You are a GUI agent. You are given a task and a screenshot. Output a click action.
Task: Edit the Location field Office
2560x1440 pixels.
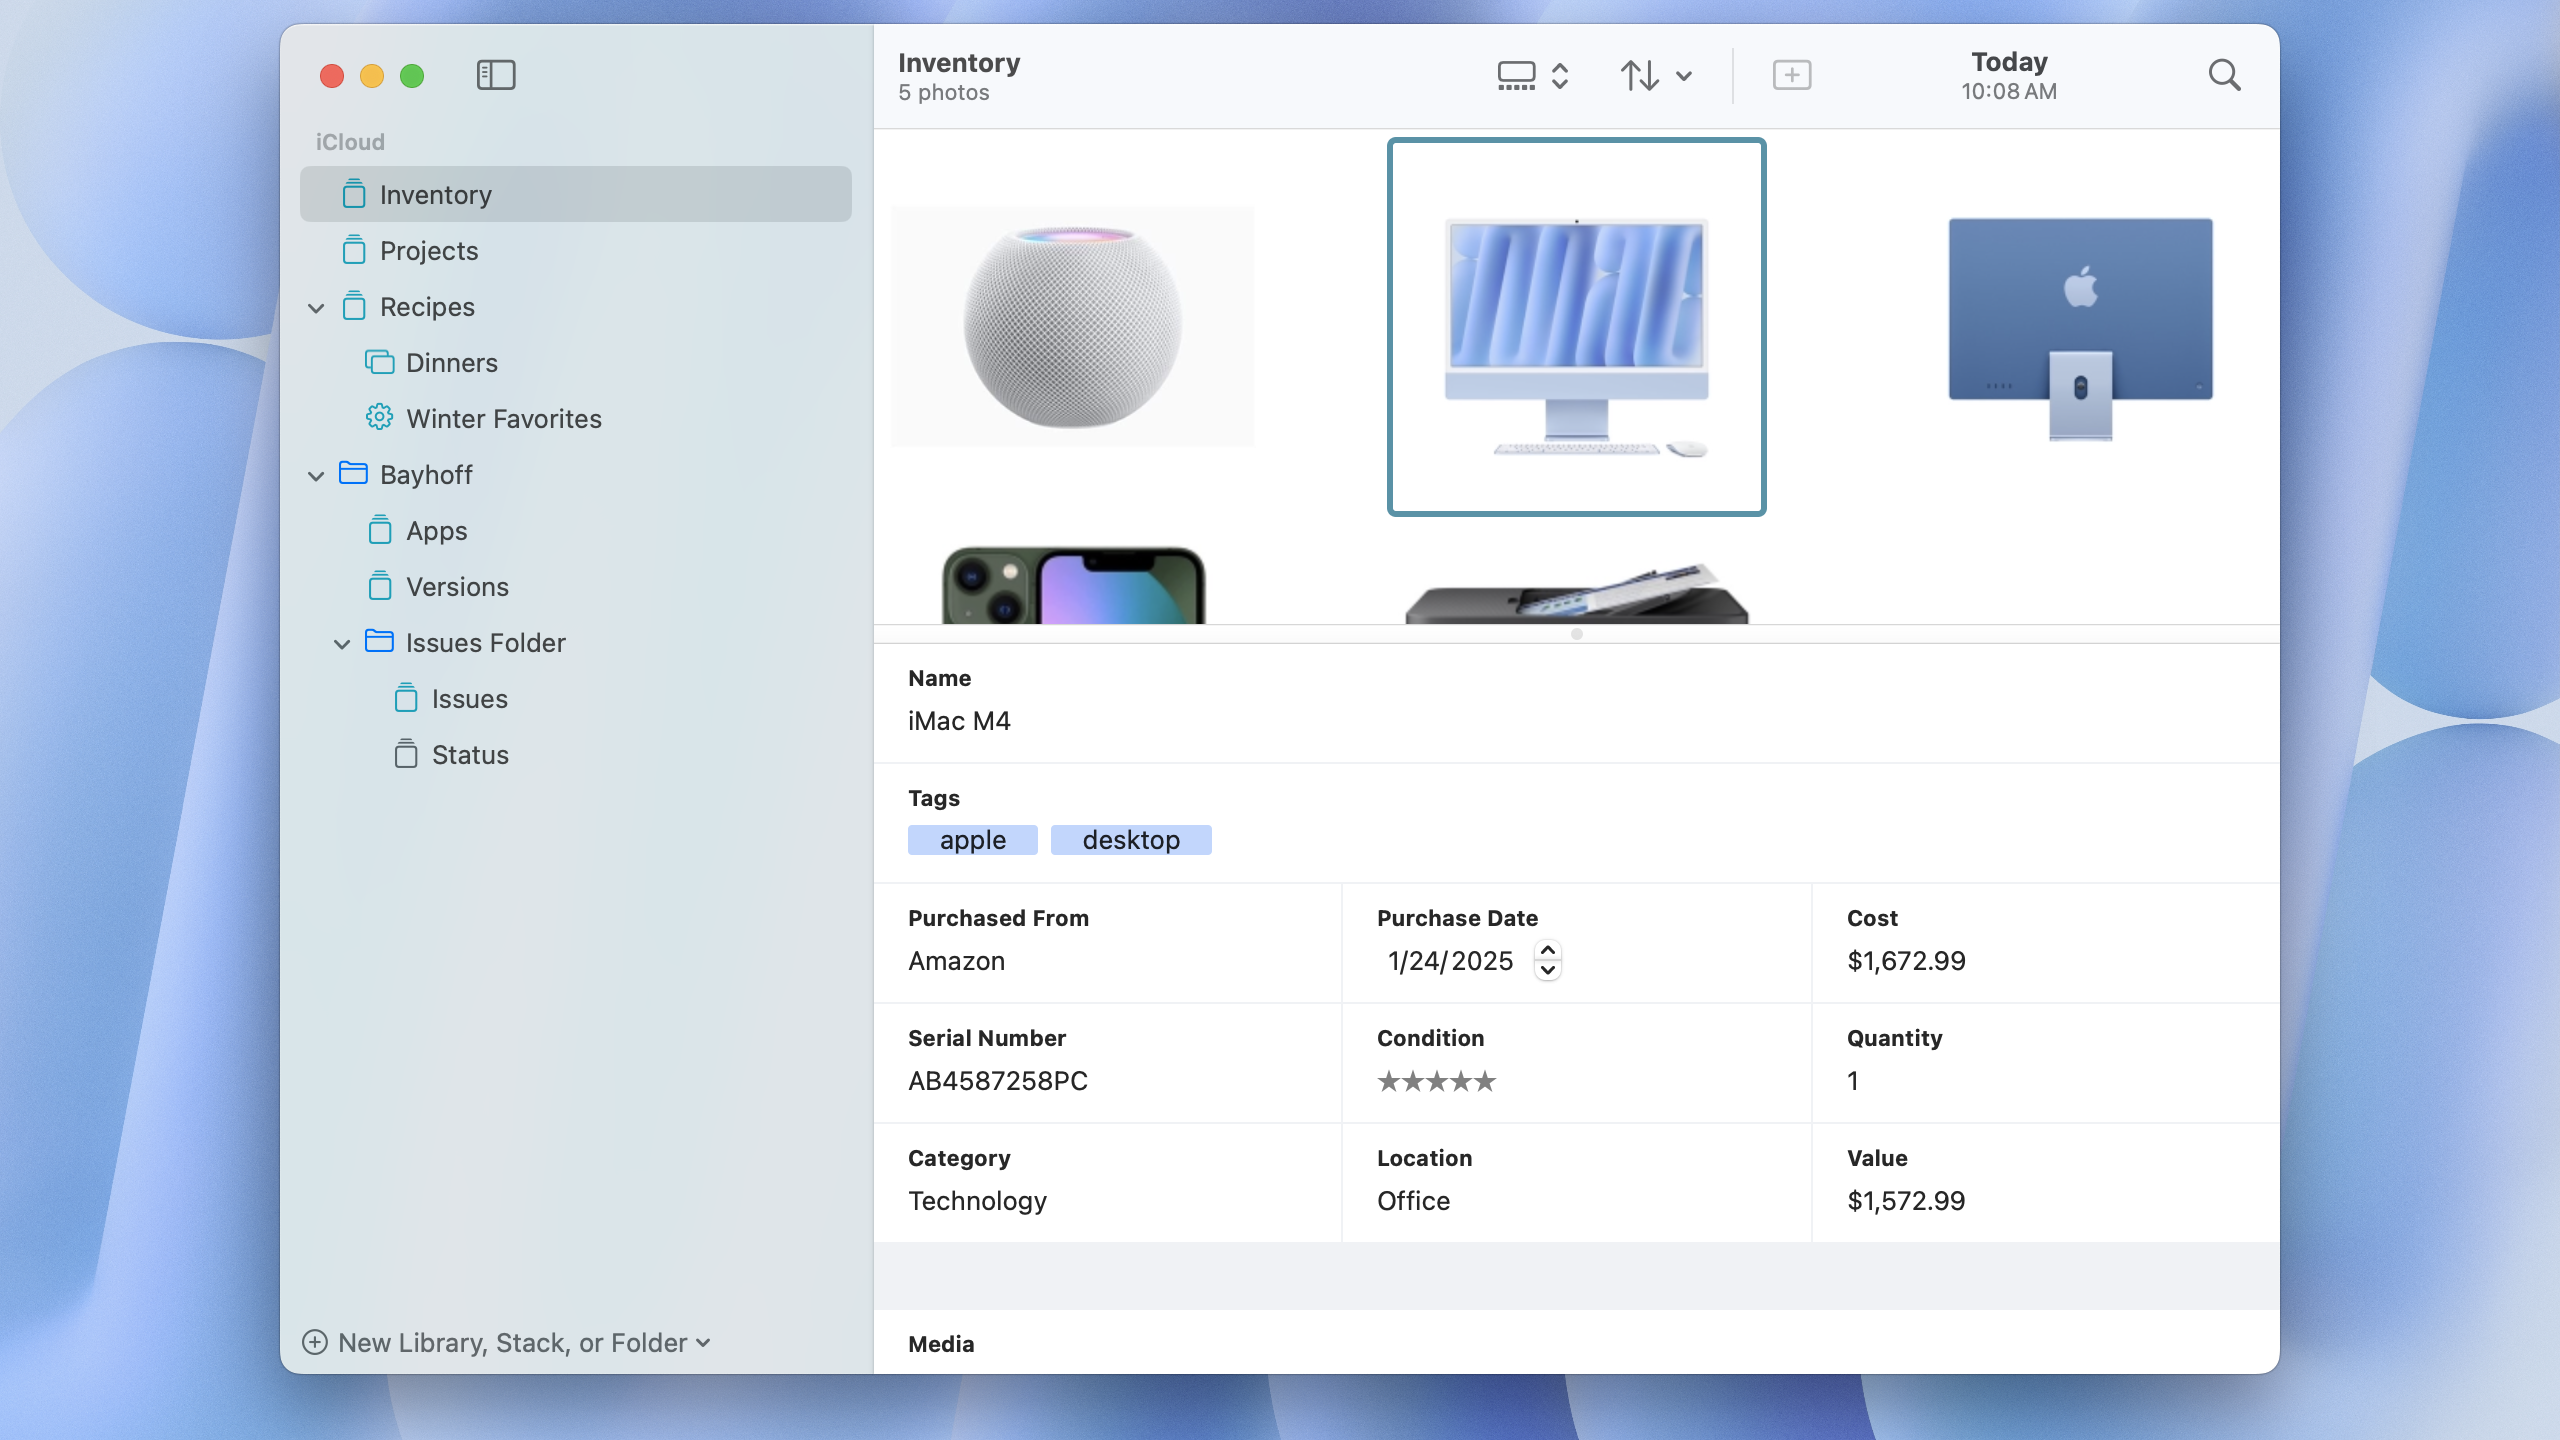pos(1413,1201)
